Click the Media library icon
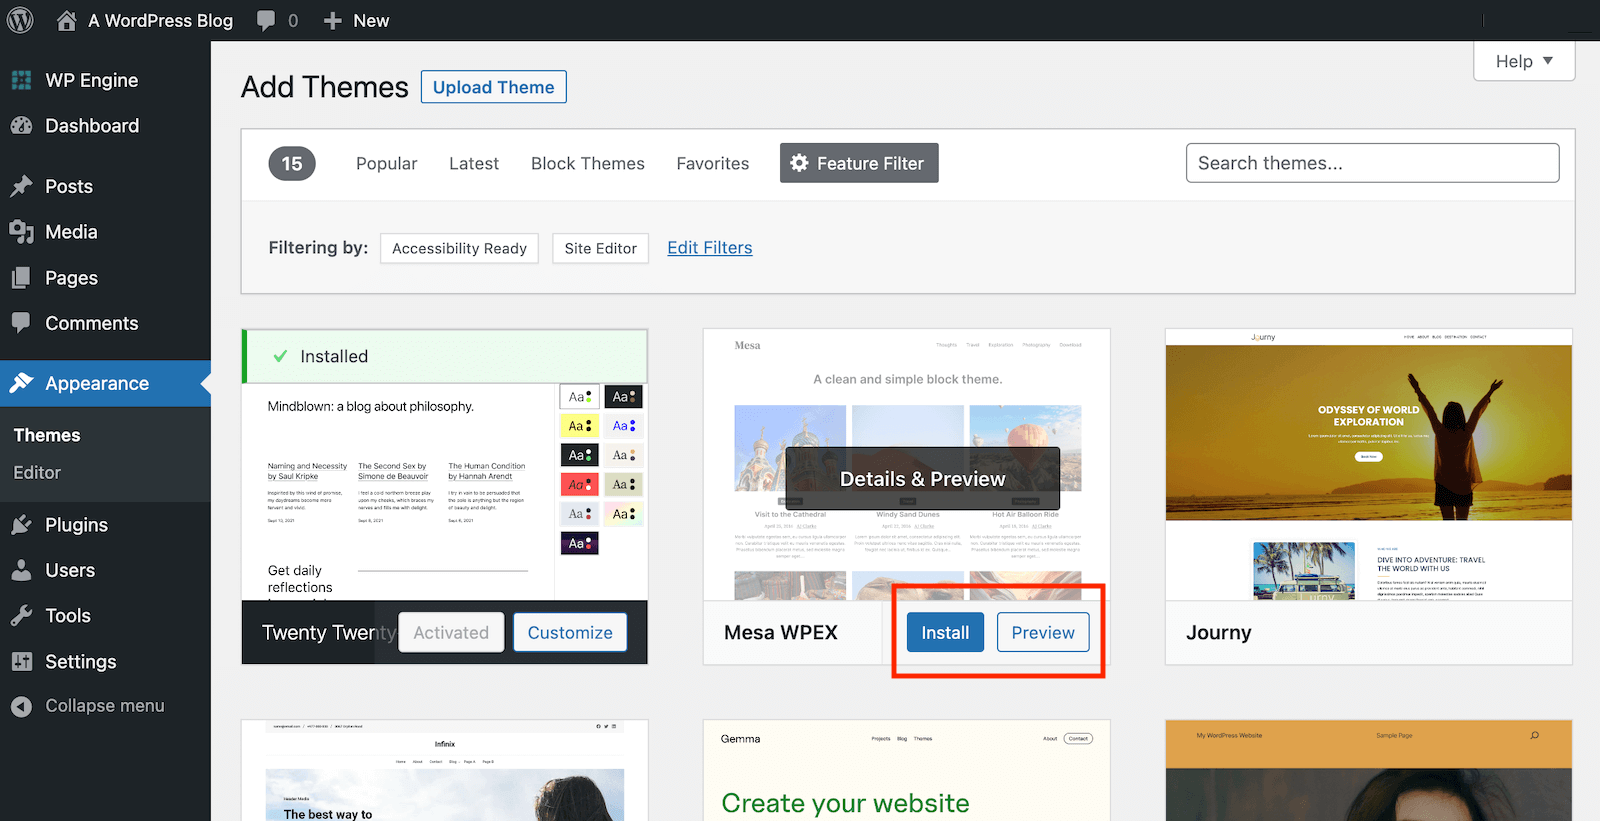This screenshot has height=821, width=1600. pyautogui.click(x=21, y=232)
